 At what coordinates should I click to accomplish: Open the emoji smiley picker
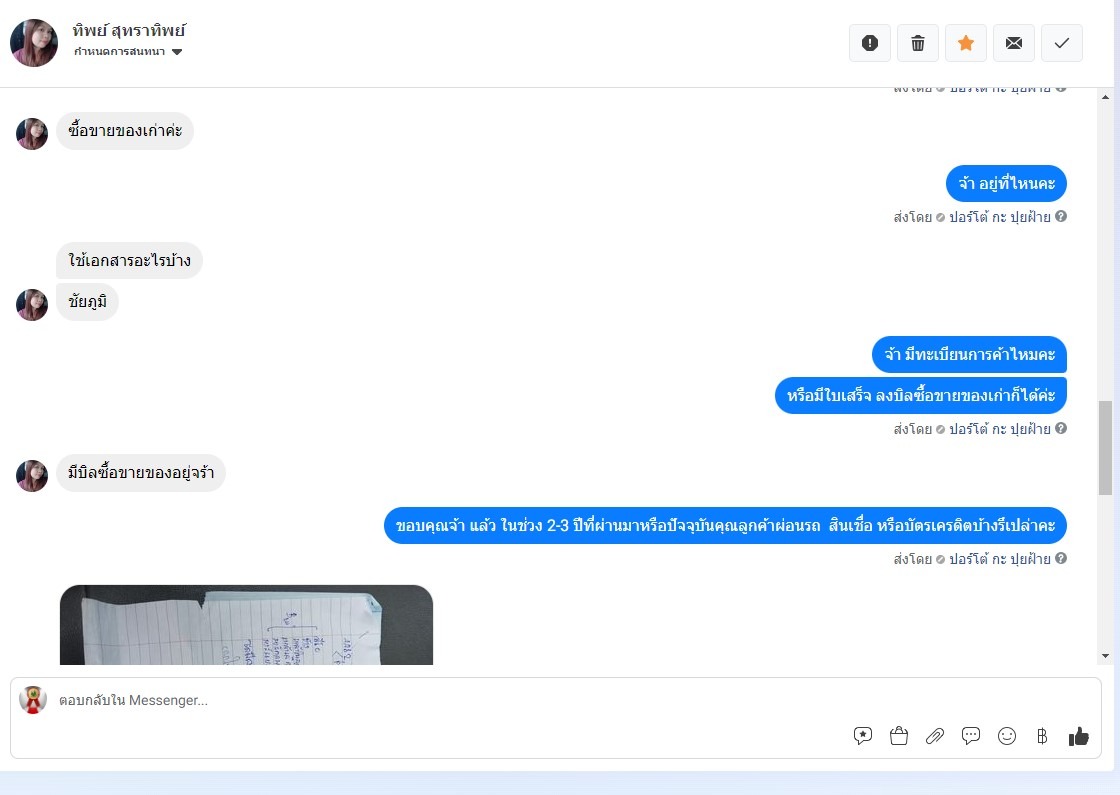[x=1006, y=736]
